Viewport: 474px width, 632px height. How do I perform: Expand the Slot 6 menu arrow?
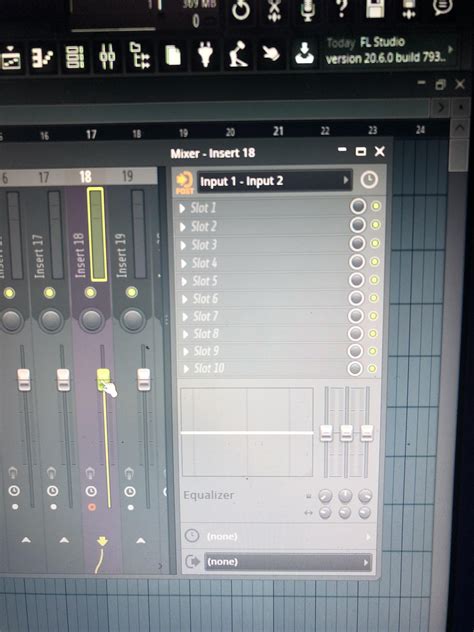[x=185, y=299]
